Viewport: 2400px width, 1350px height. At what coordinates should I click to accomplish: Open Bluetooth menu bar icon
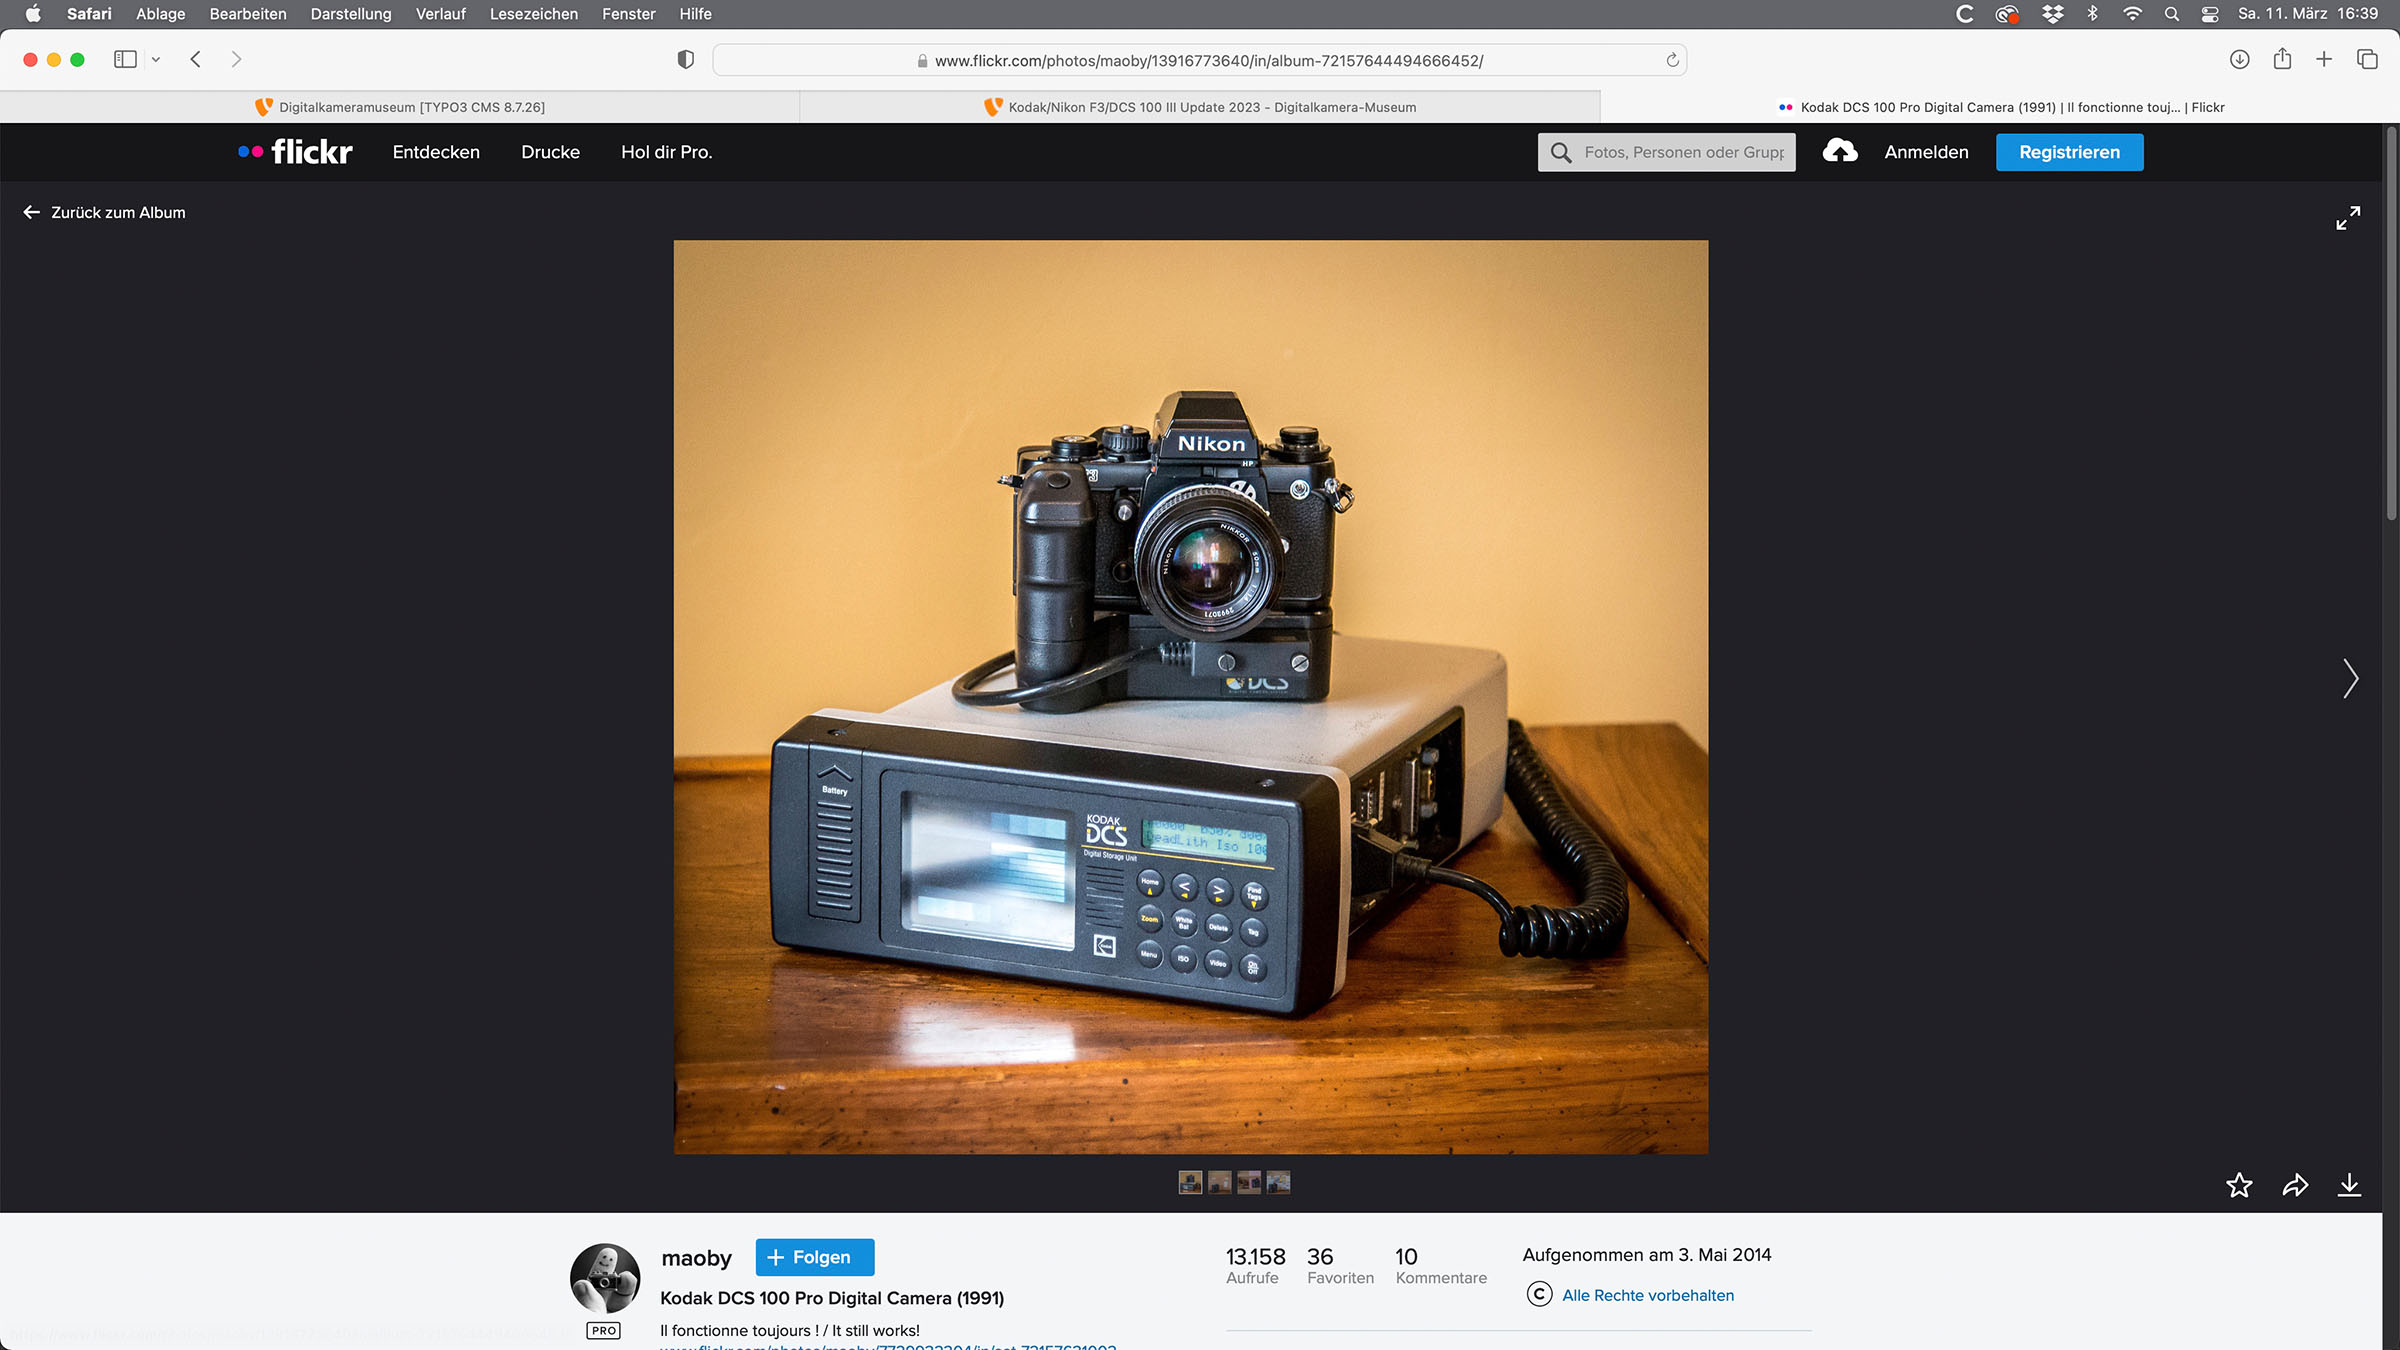point(2092,14)
